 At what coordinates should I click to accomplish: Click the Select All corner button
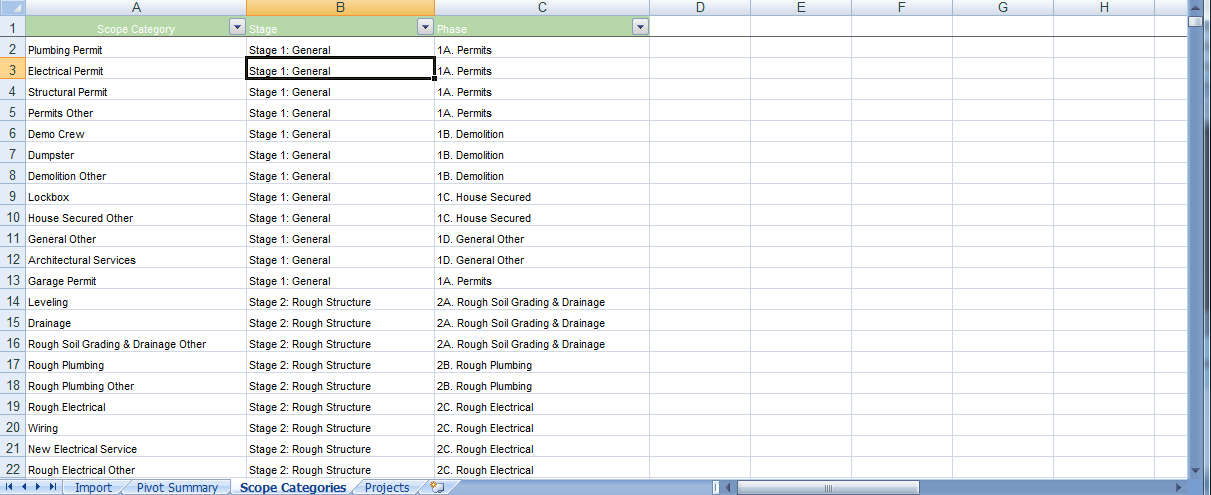click(x=12, y=7)
